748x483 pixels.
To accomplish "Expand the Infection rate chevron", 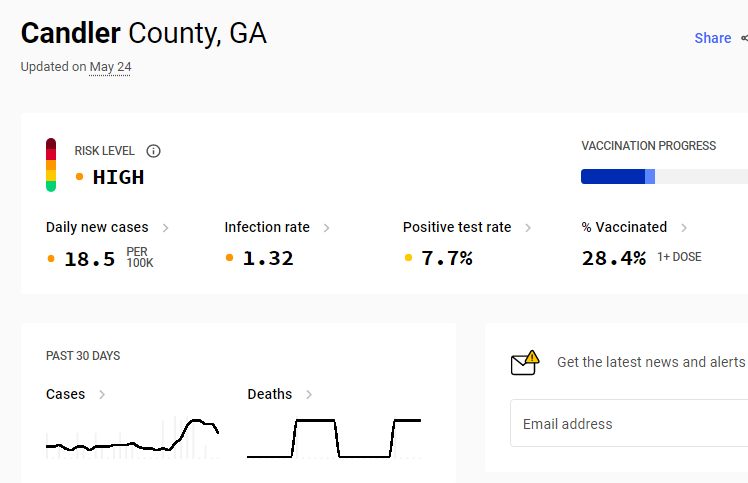I will pos(327,228).
